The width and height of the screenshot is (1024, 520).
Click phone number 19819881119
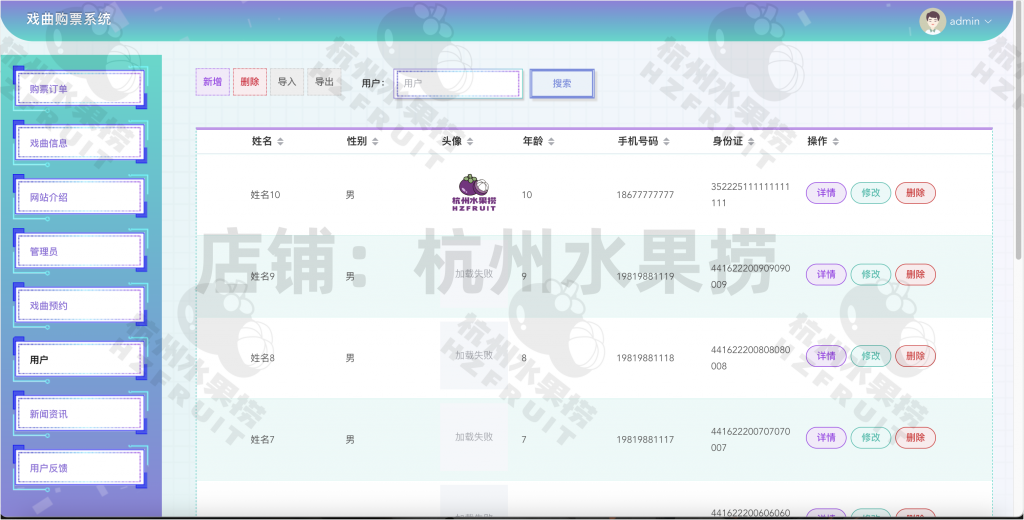(x=645, y=276)
